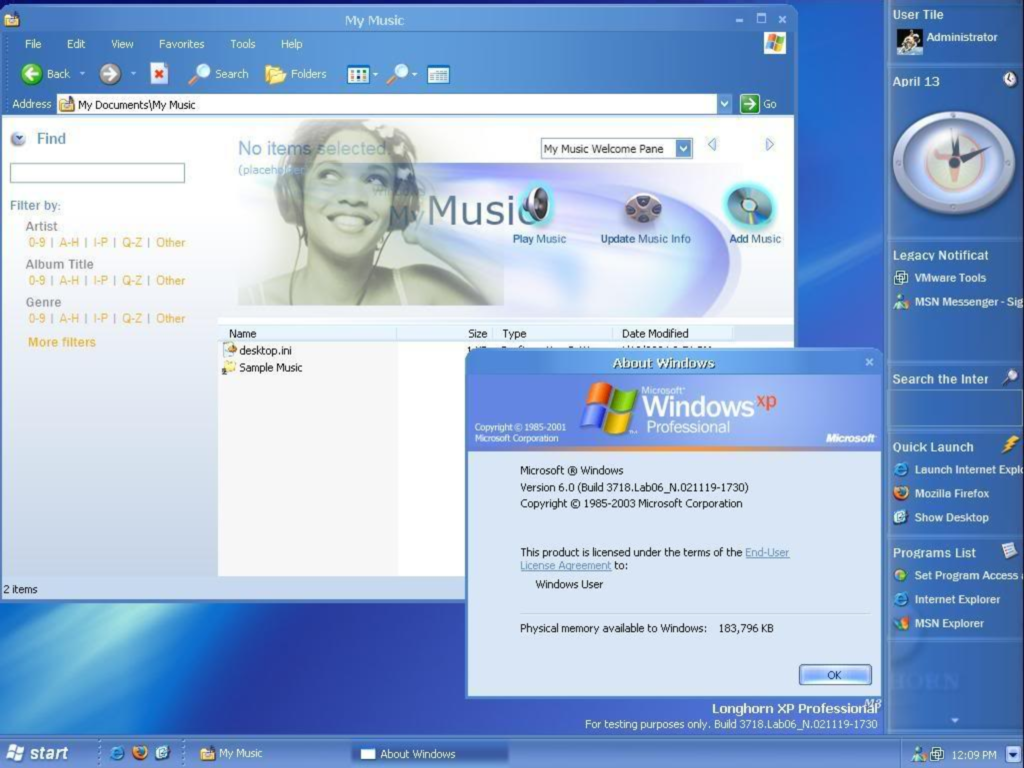The image size is (1024, 768).
Task: Filter Genre by Other
Action: coord(170,318)
